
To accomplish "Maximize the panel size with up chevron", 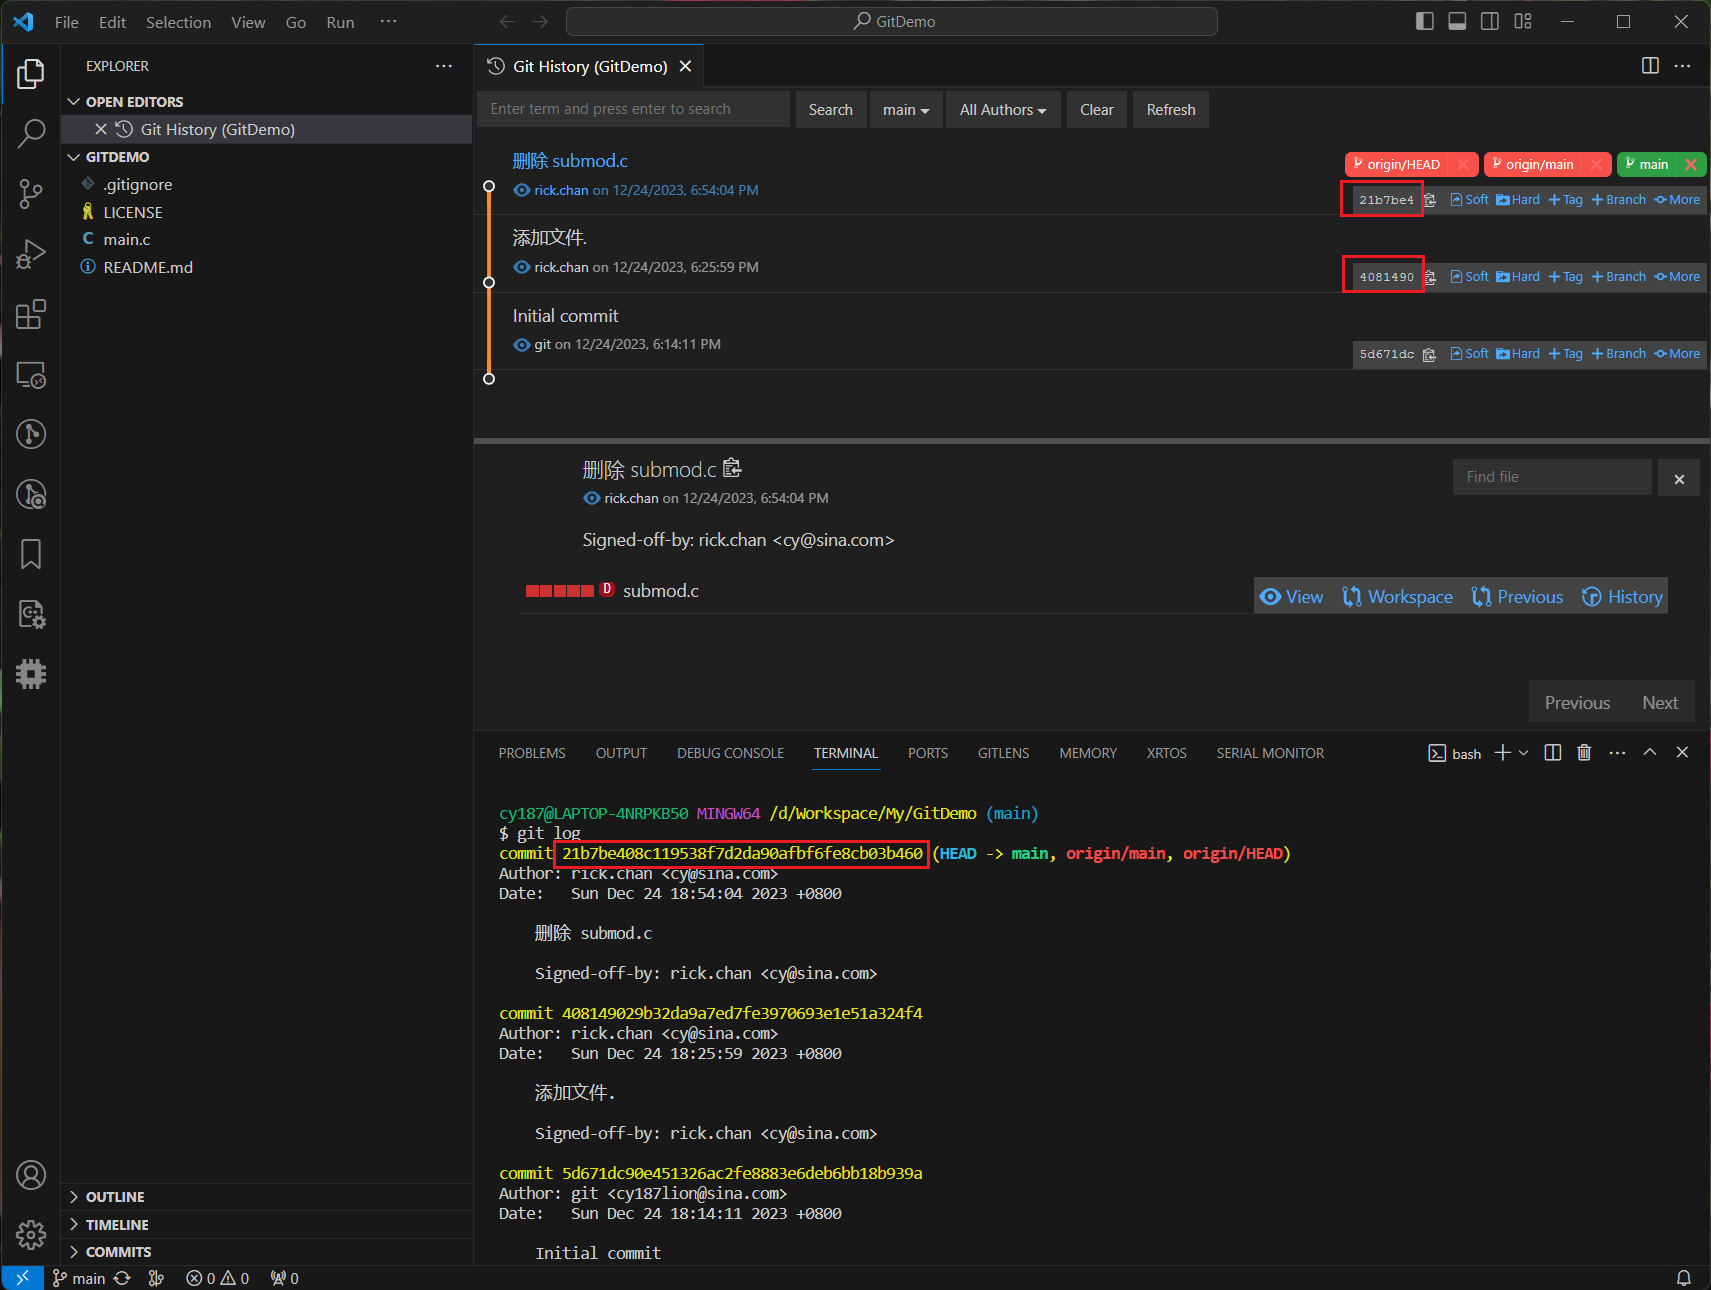I will coord(1650,753).
